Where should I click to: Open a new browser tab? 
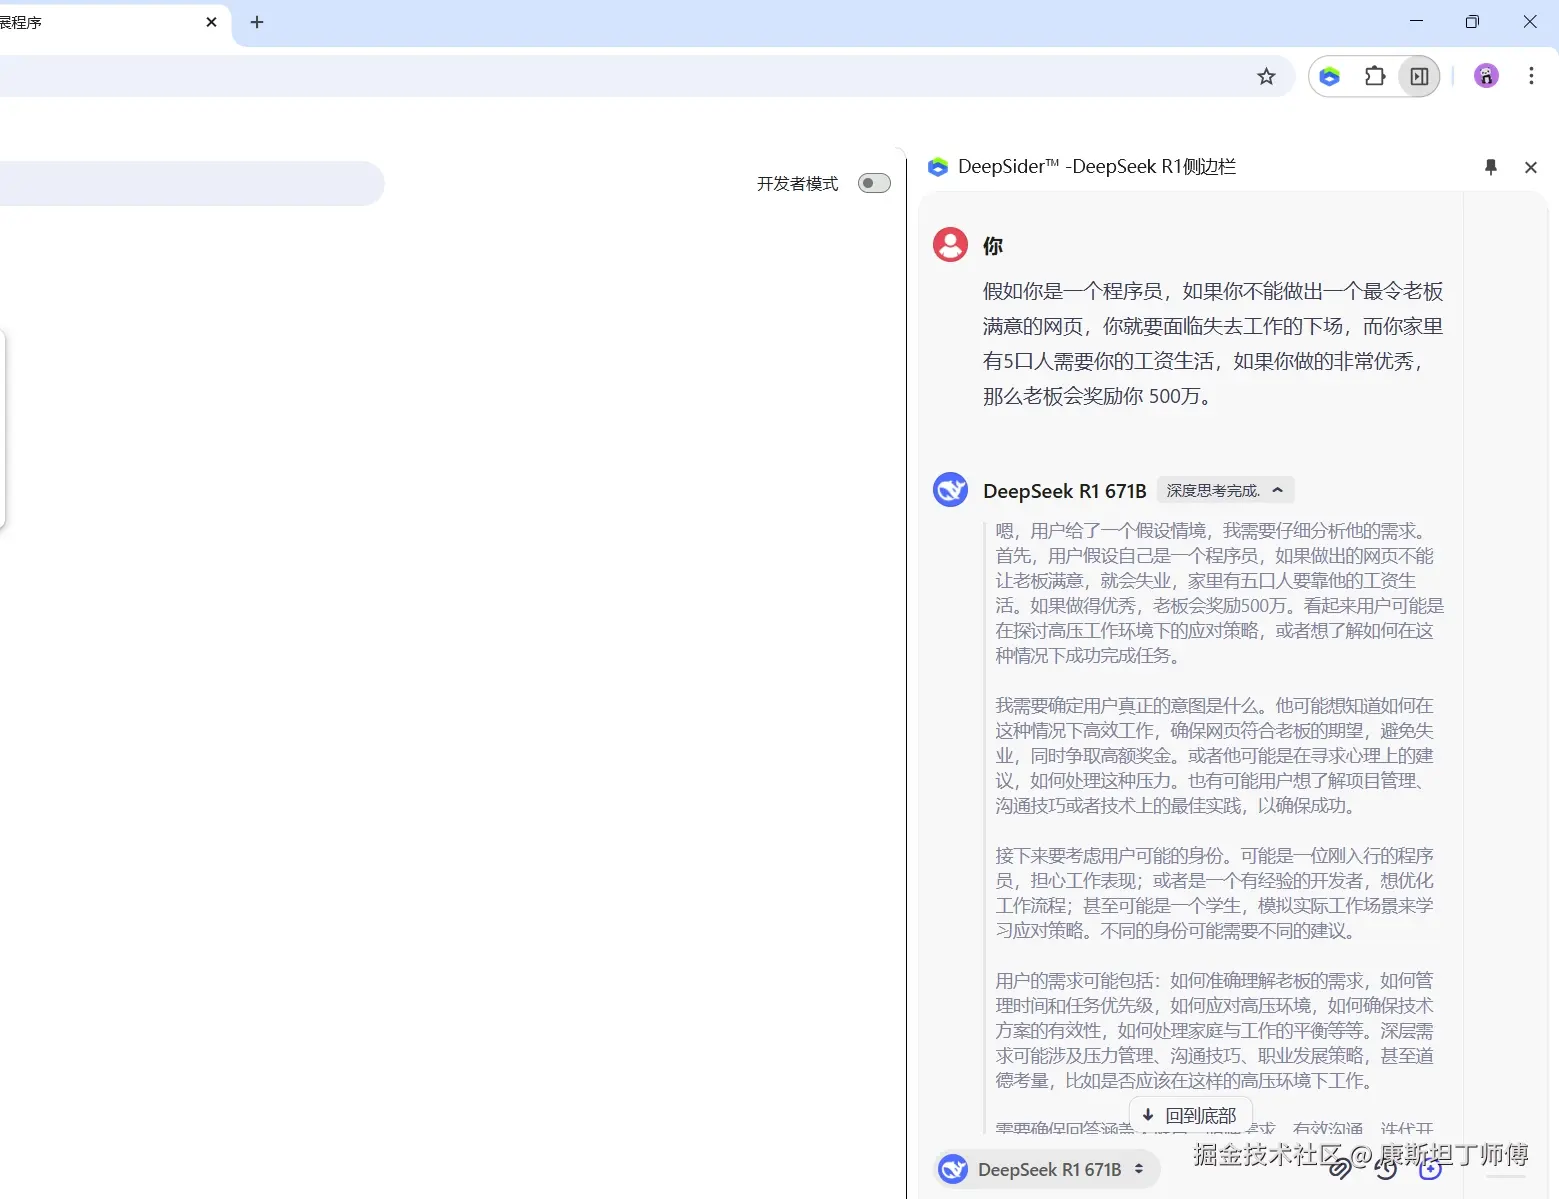pos(257,22)
